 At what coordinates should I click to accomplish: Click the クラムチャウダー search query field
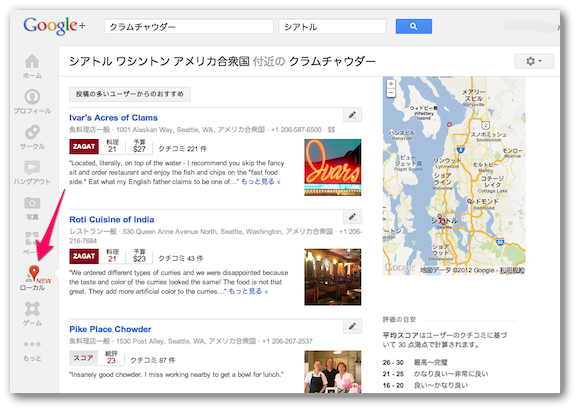tap(189, 27)
